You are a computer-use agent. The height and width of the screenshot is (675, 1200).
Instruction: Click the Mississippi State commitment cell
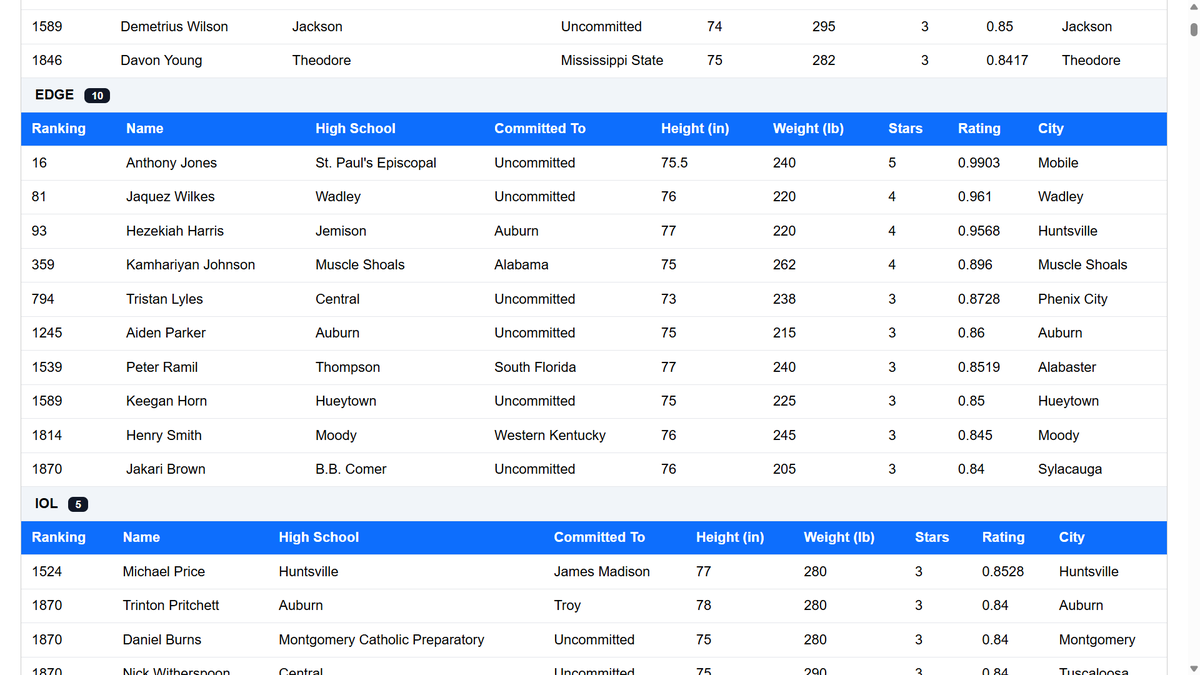click(612, 61)
